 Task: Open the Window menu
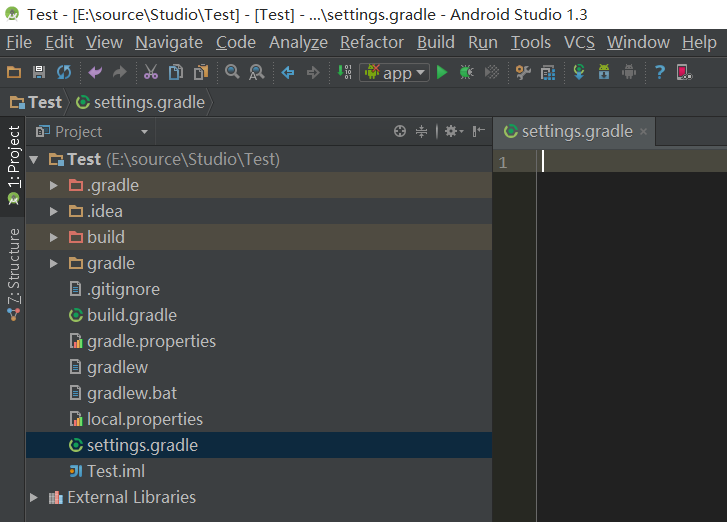[x=638, y=43]
